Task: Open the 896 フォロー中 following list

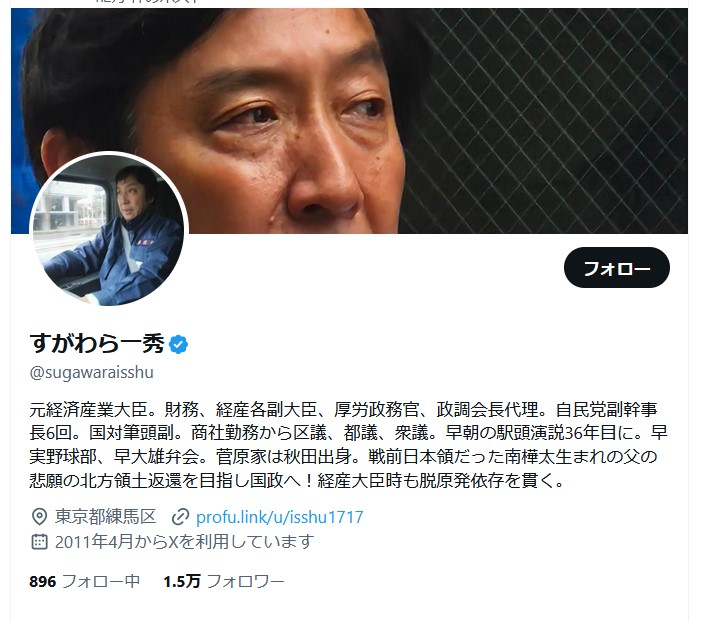Action: click(x=85, y=582)
